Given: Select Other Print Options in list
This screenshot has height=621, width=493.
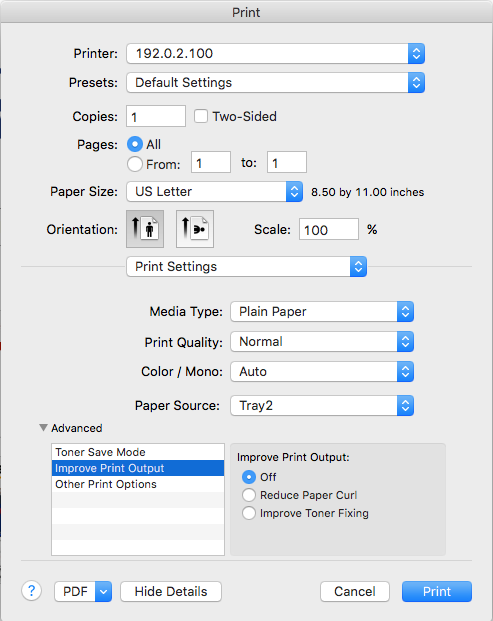Looking at the screenshot, I should coord(138,484).
